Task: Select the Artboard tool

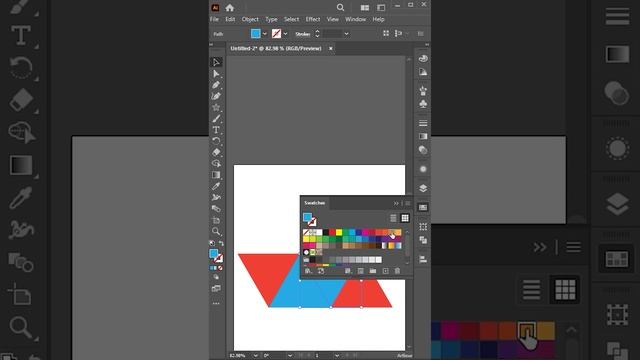Action: 216,220
